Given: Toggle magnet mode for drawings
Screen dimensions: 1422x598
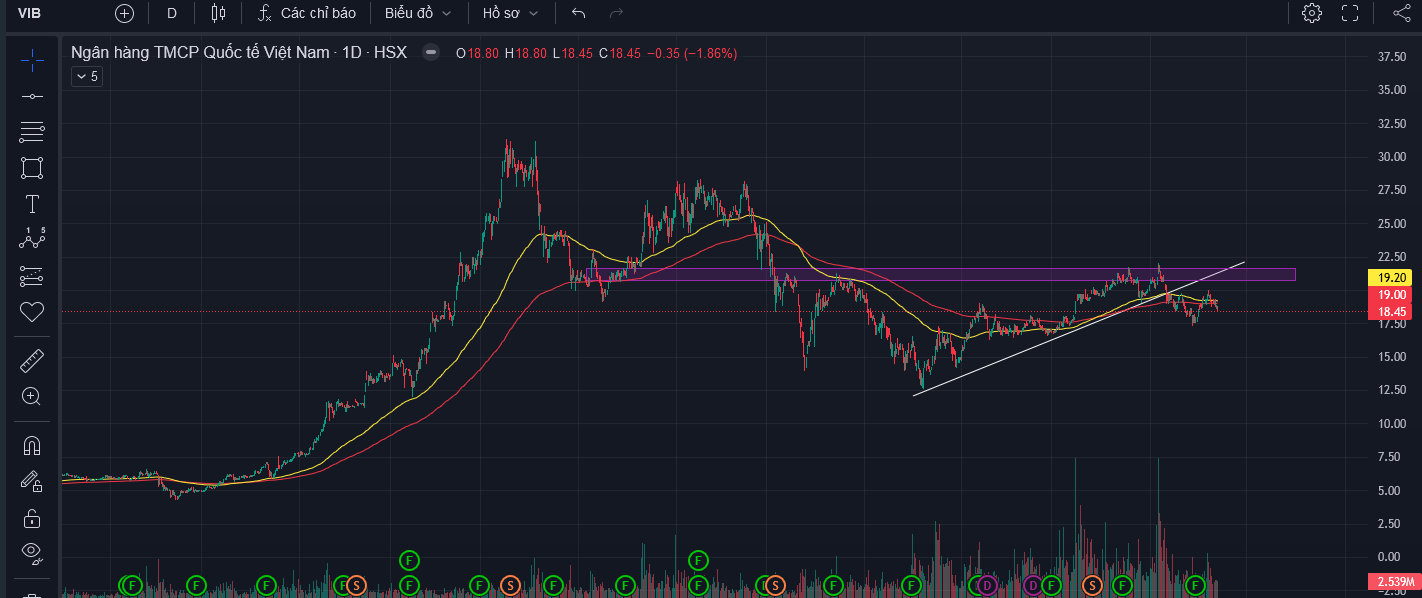Looking at the screenshot, I should (x=32, y=445).
